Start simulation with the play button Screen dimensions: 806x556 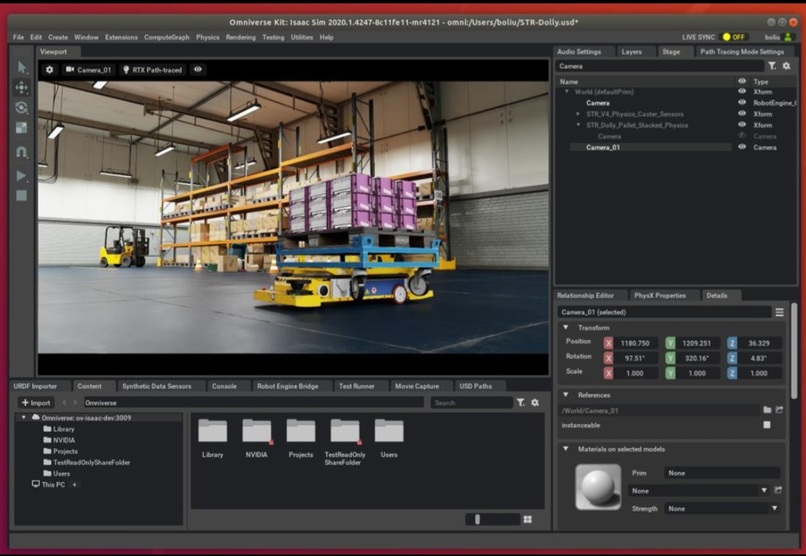[21, 176]
